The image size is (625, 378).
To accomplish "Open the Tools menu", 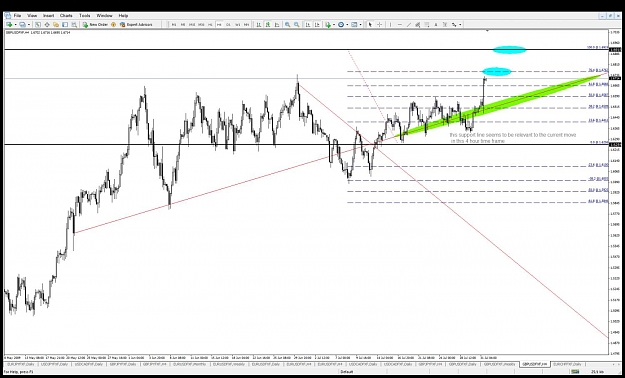I will pos(85,16).
